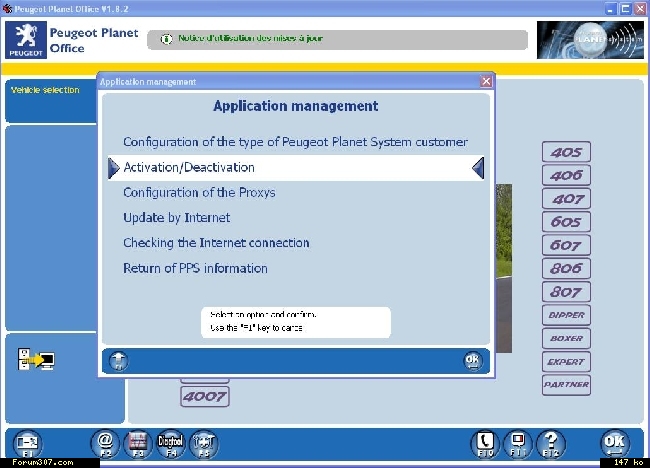Choose the 405 vehicle button
This screenshot has height=468, width=650.
point(566,152)
